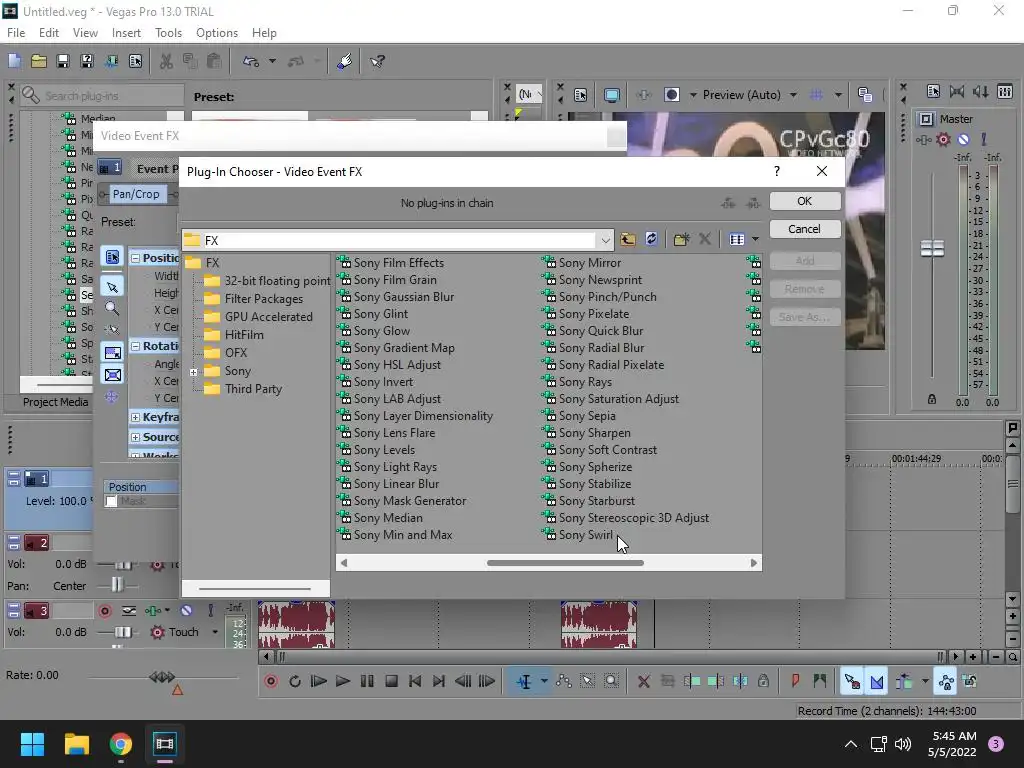The image size is (1024, 768).
Task: Open the Edit menu
Action: point(49,33)
